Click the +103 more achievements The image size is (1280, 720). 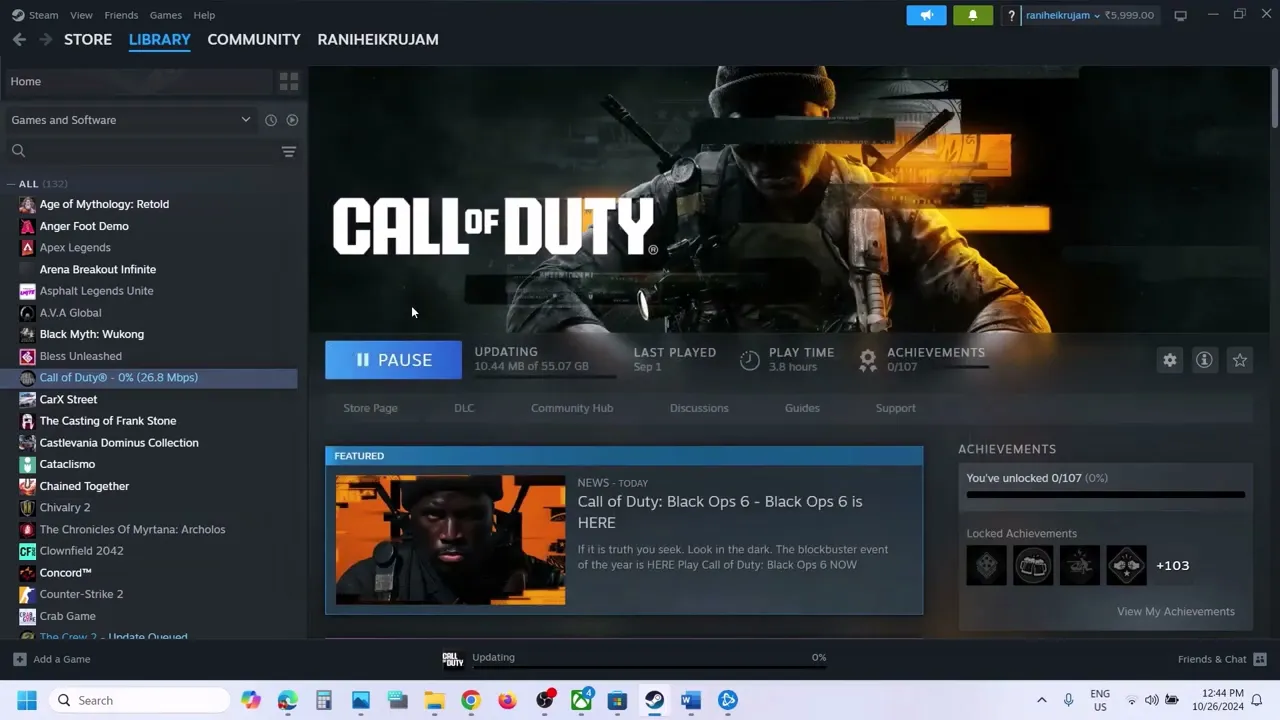1172,565
